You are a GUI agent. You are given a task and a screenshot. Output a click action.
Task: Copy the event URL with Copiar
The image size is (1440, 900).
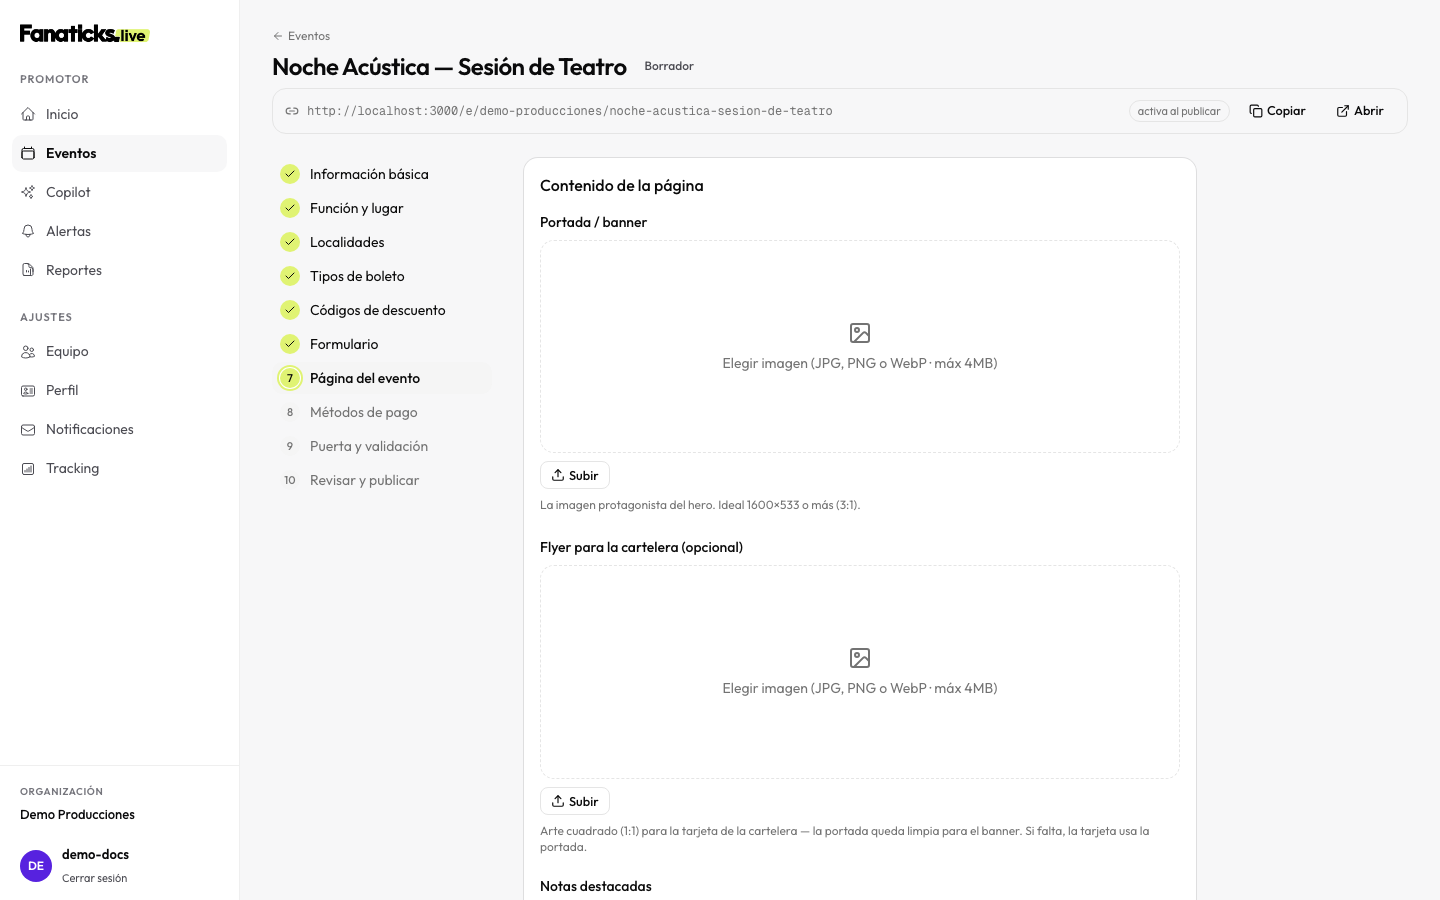pyautogui.click(x=1277, y=111)
